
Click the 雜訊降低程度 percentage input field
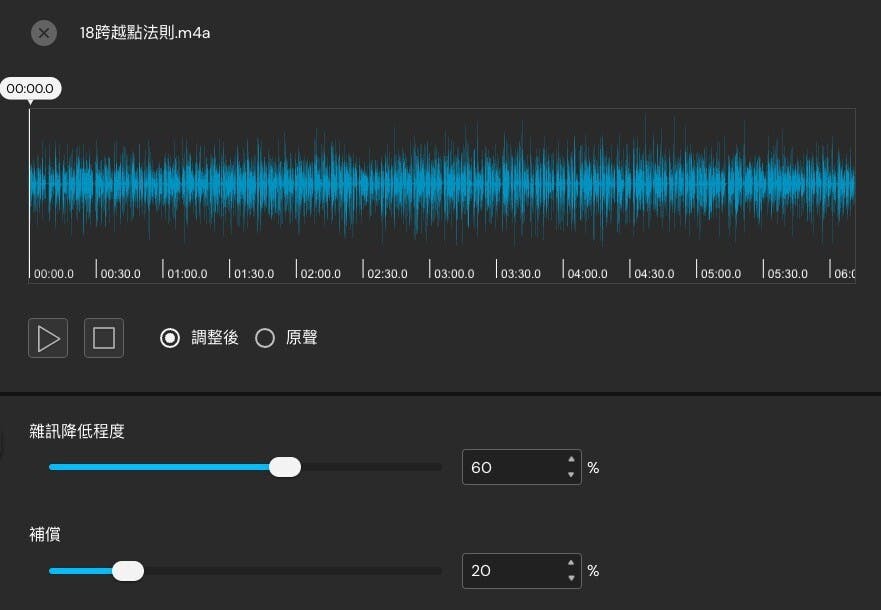[x=510, y=467]
